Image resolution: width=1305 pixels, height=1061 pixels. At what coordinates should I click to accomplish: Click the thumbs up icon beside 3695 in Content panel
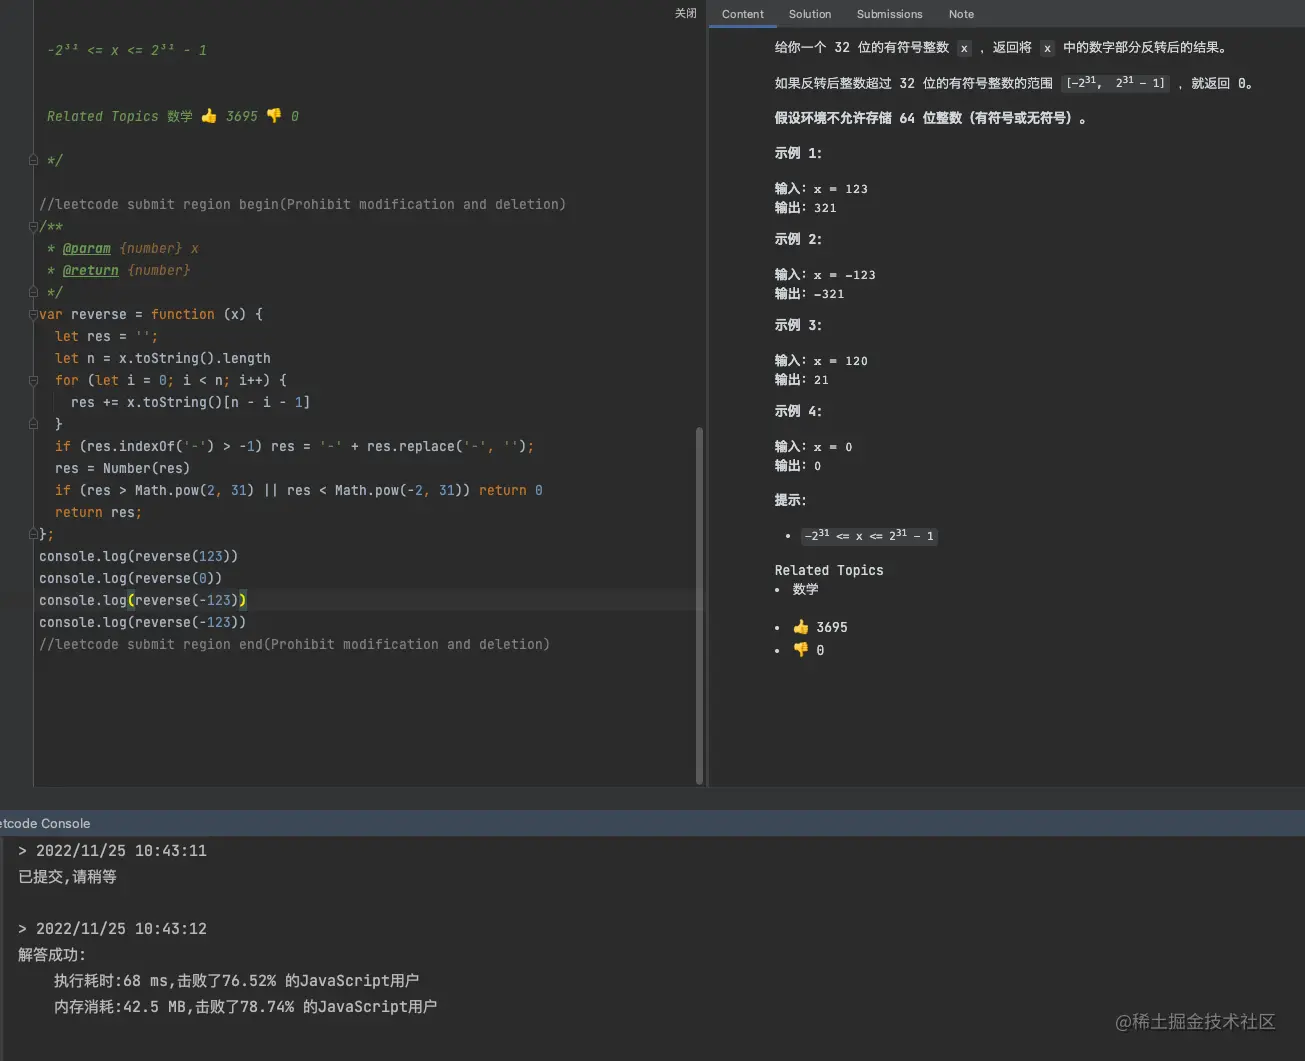point(801,627)
